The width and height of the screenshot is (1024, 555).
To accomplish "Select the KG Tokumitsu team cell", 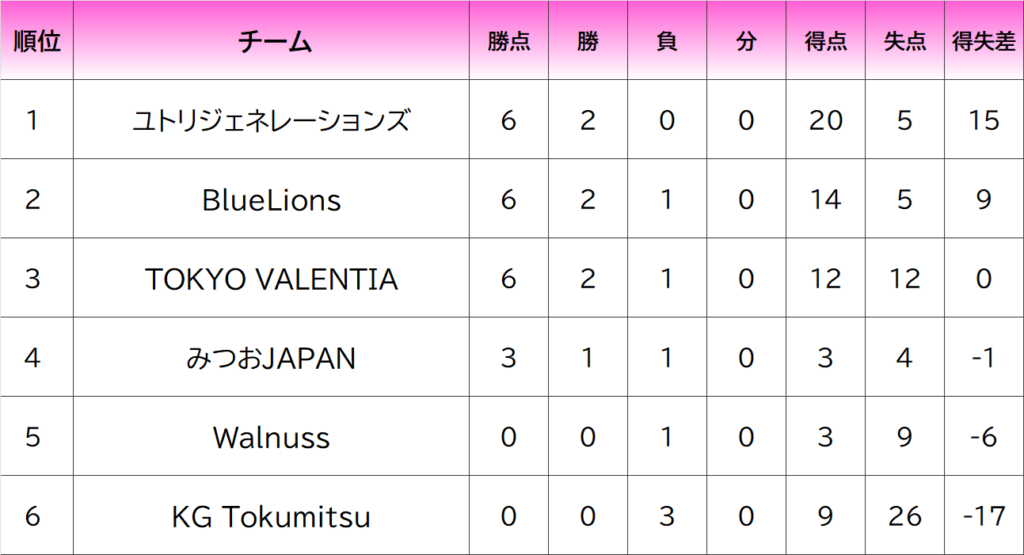I will pos(271,516).
